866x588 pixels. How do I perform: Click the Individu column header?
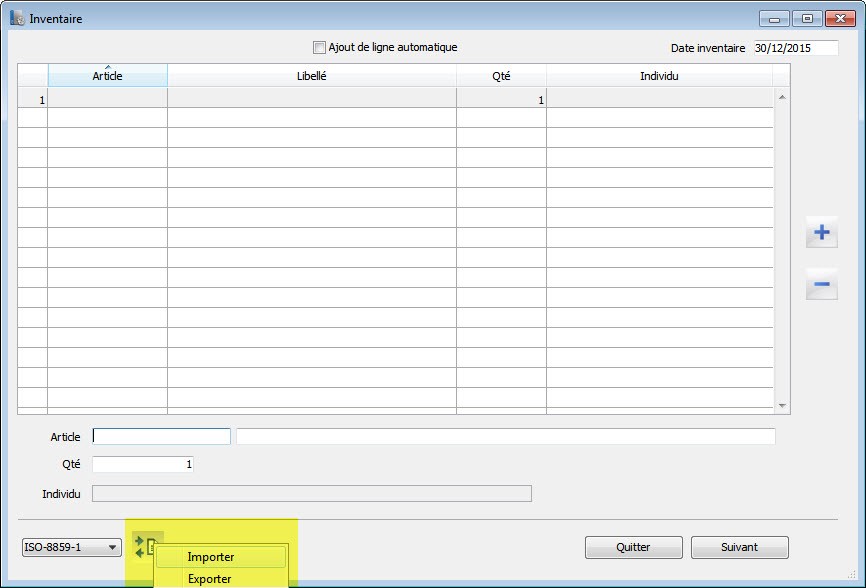coord(659,76)
